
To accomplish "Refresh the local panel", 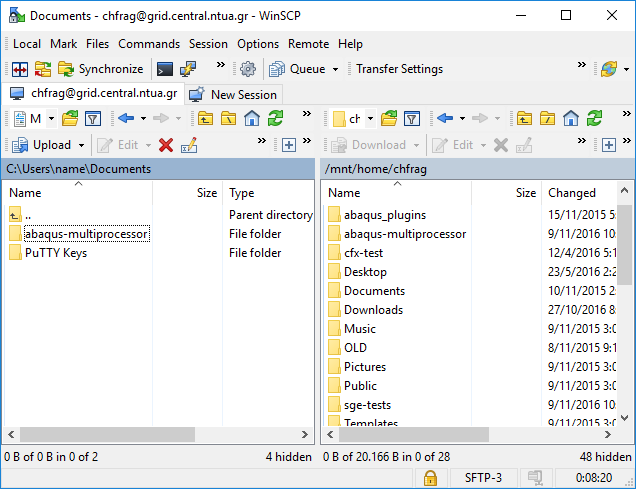I will click(x=275, y=119).
